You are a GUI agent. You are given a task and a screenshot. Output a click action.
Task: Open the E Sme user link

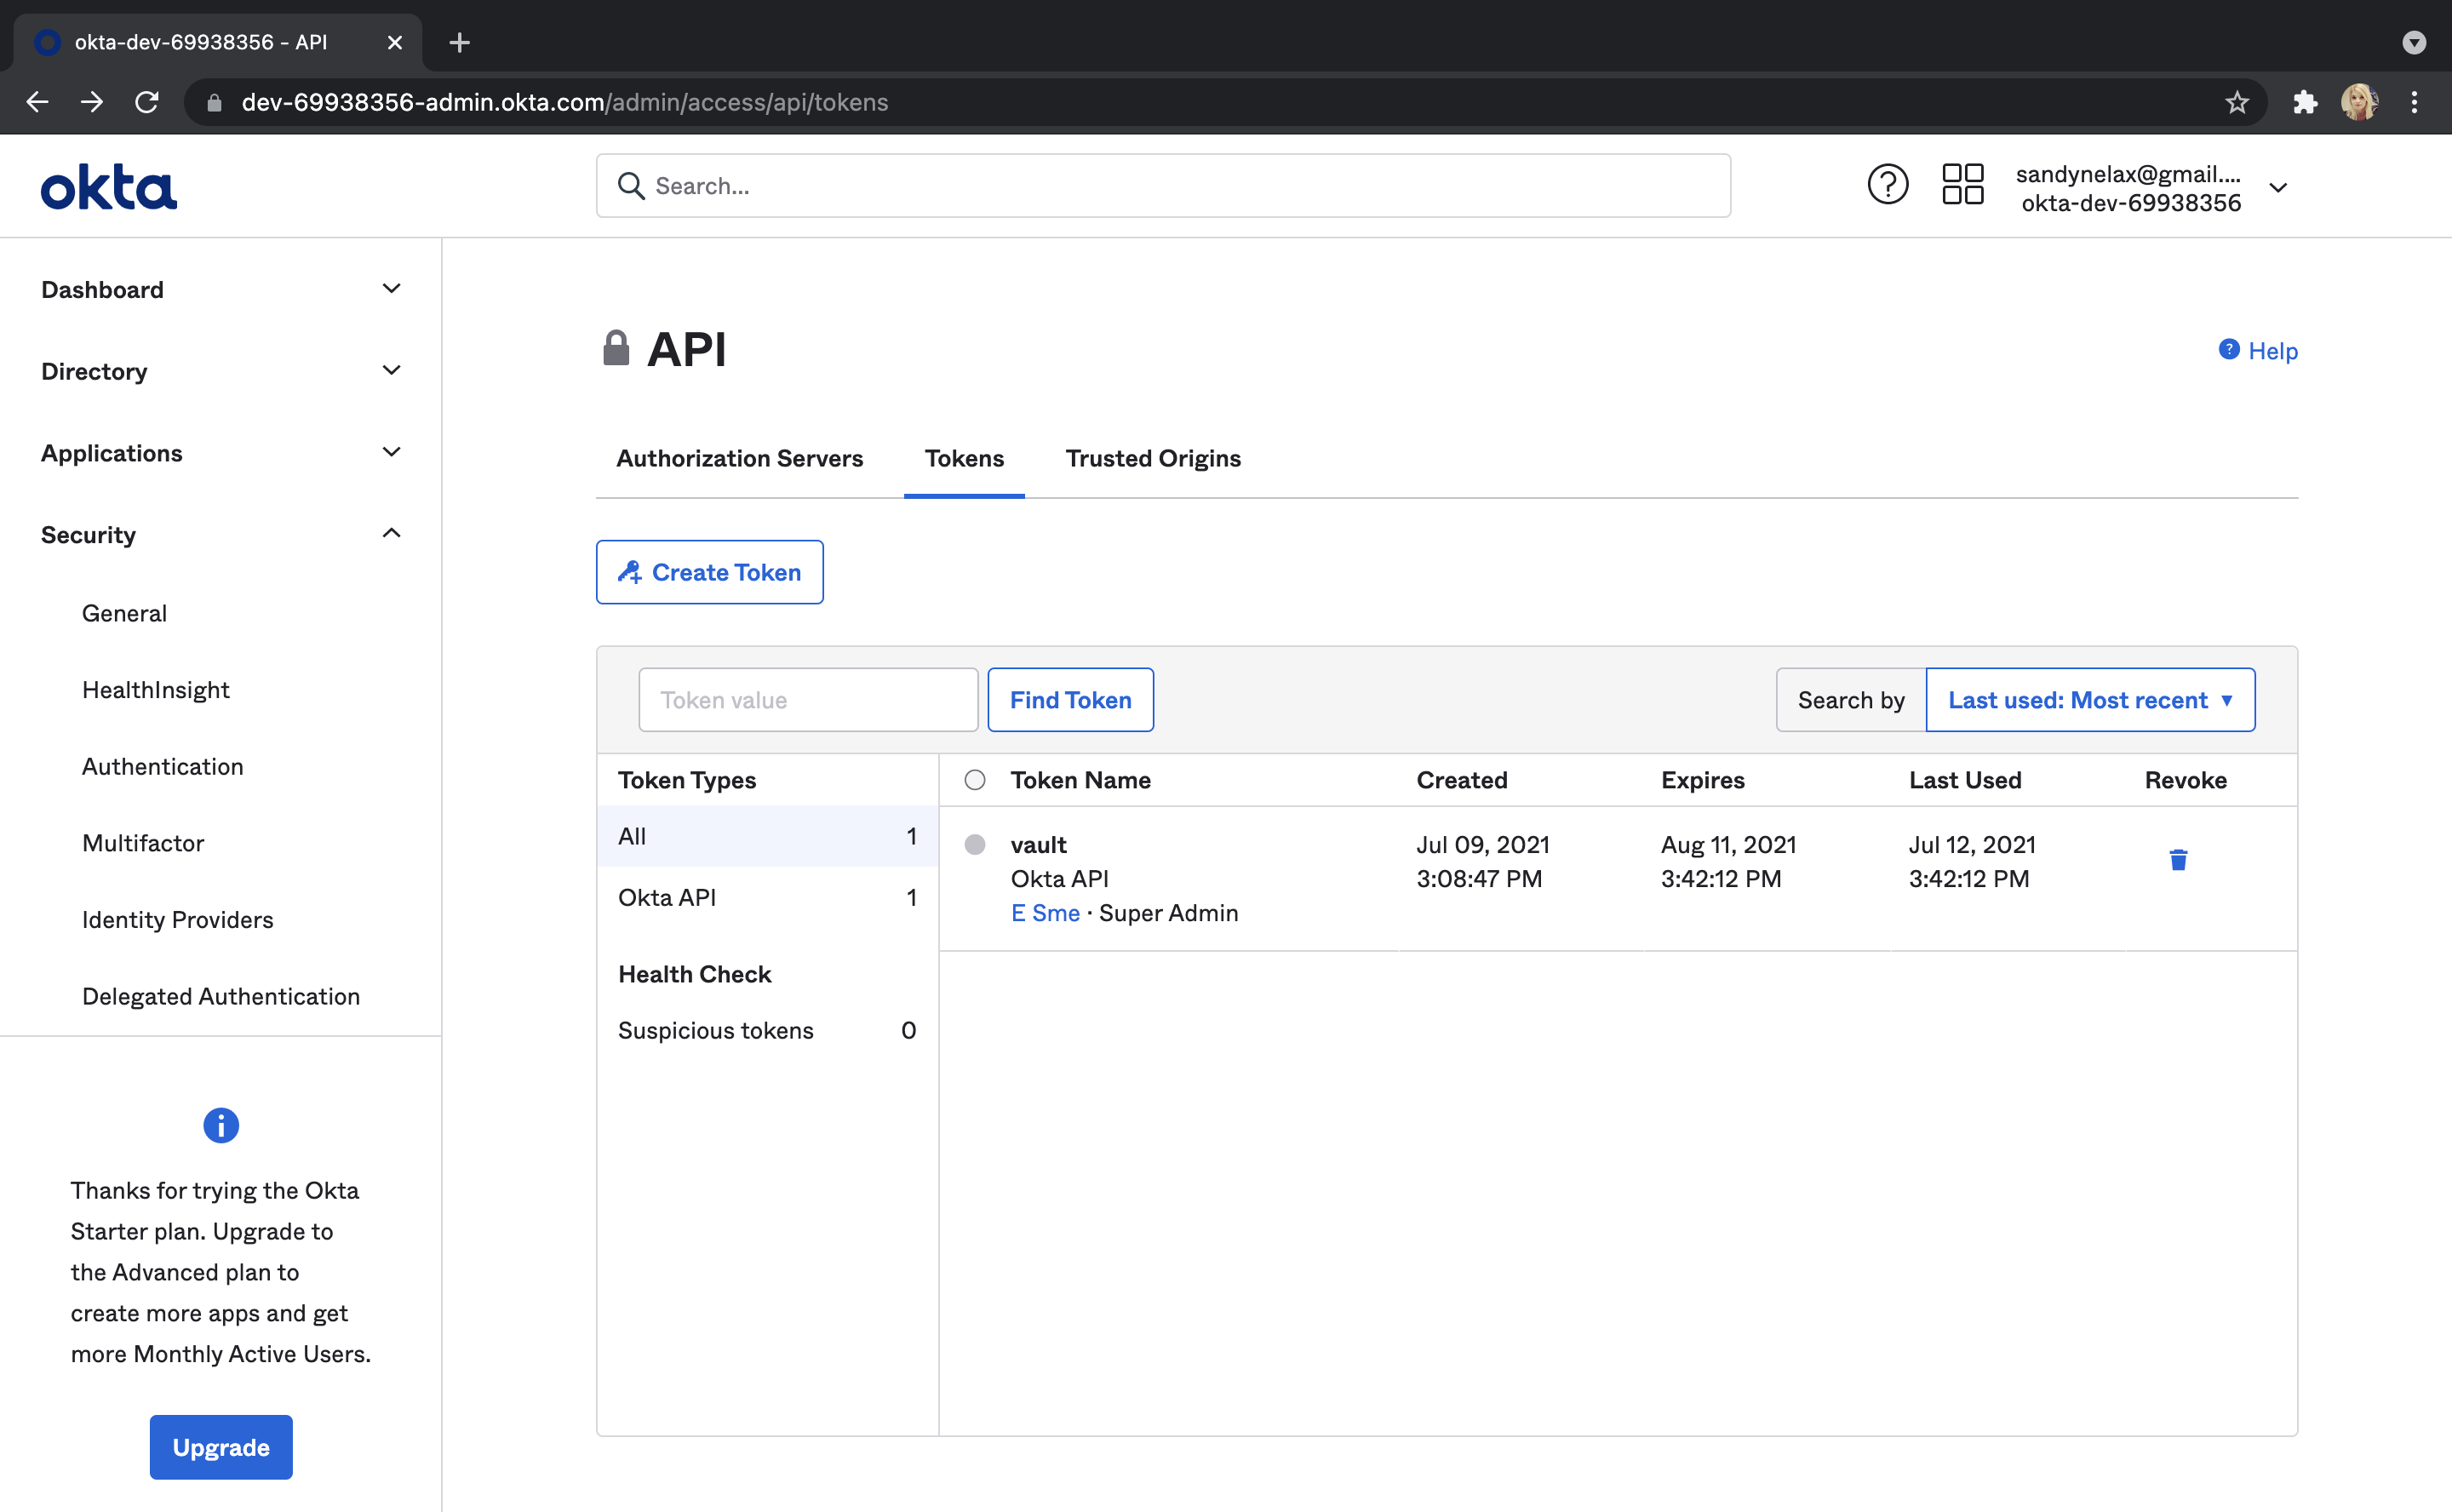click(x=1045, y=913)
